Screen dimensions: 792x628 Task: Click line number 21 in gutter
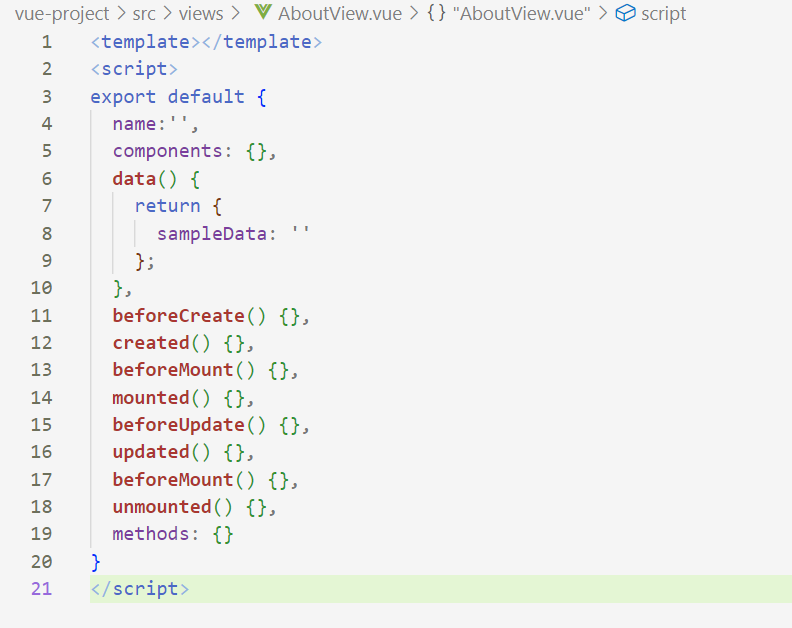click(41, 589)
